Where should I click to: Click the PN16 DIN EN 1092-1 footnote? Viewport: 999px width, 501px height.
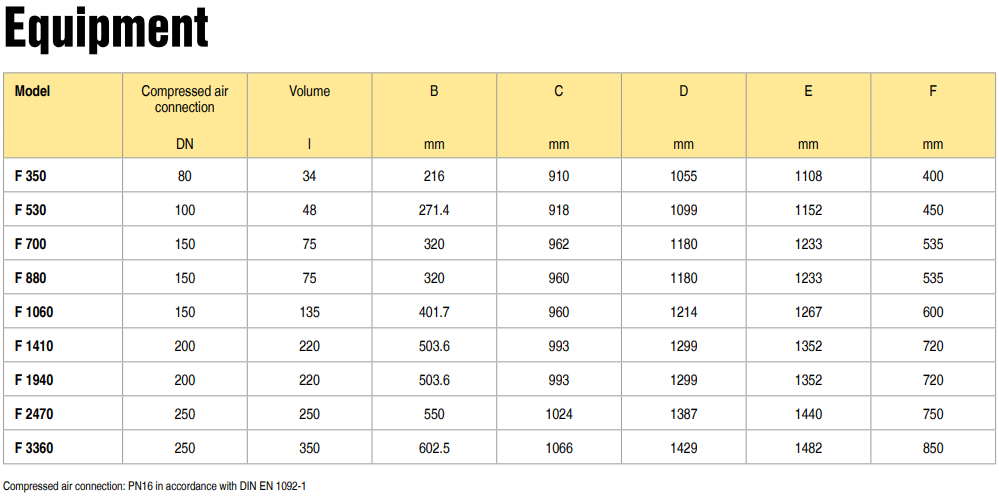[x=155, y=486]
